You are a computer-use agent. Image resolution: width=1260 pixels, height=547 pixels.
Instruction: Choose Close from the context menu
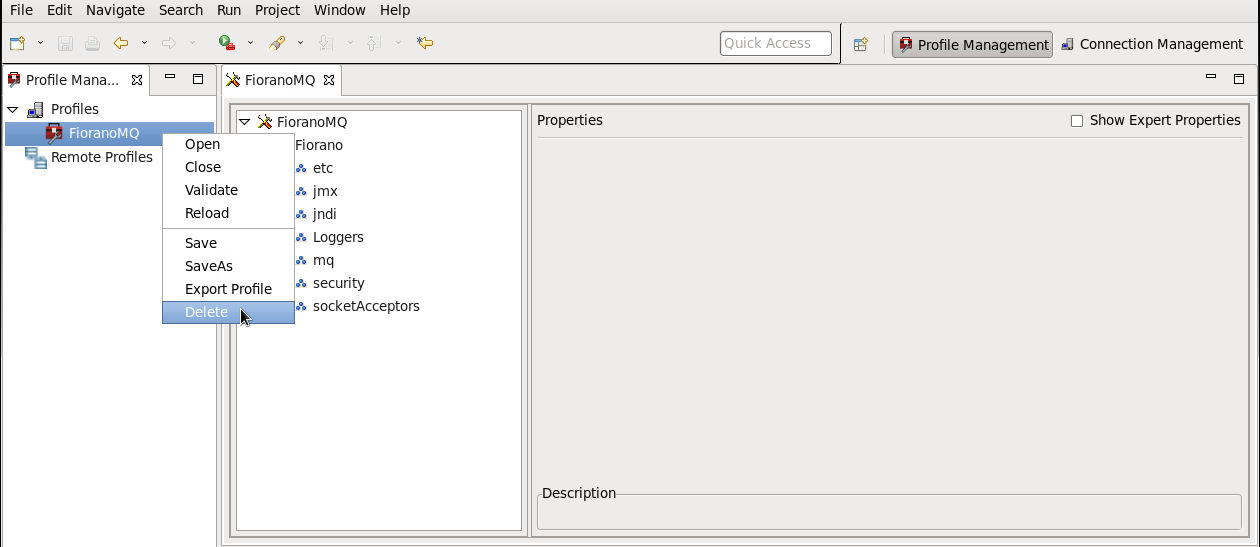[228, 167]
